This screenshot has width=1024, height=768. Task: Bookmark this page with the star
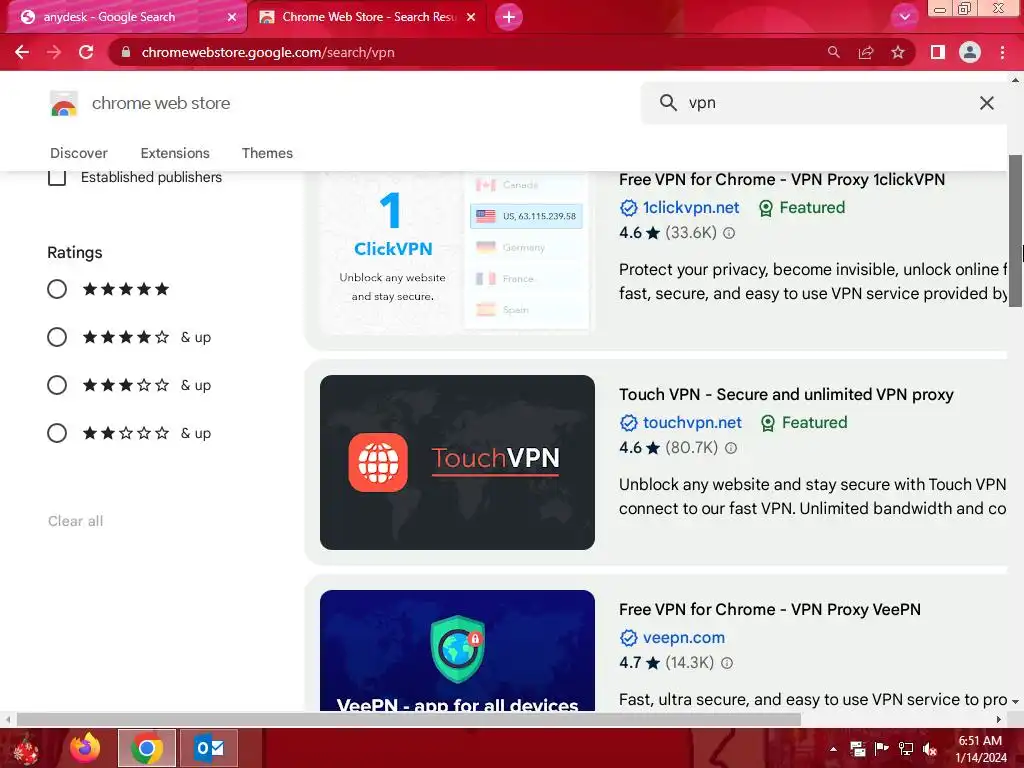898,52
